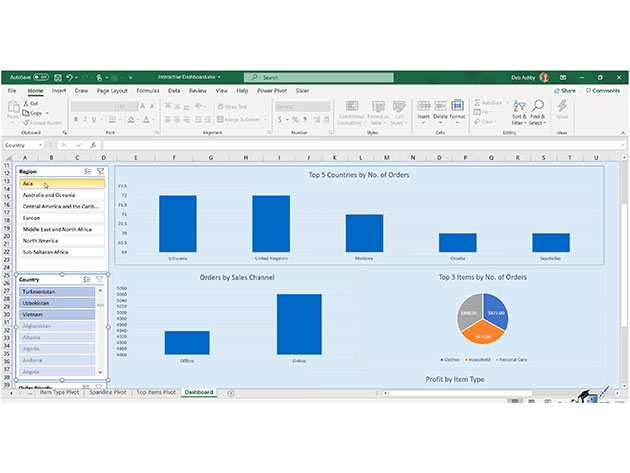
Task: Click the Insert Function fx icon
Action: [93, 145]
